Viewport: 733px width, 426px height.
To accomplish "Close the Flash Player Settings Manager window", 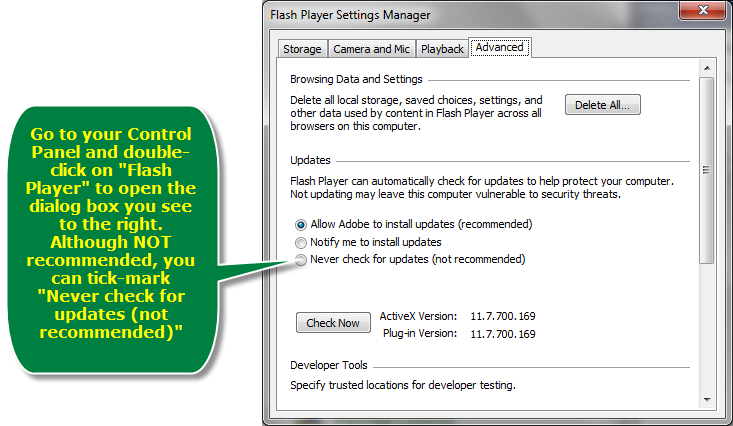I will tap(703, 10).
